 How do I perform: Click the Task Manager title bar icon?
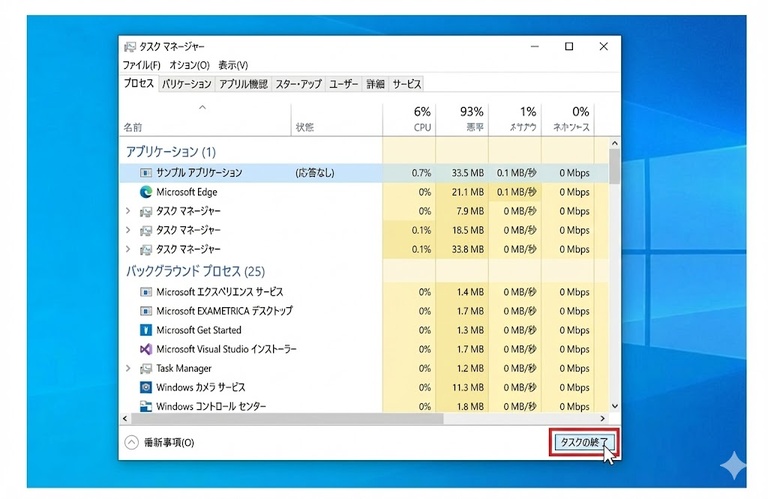pos(130,47)
